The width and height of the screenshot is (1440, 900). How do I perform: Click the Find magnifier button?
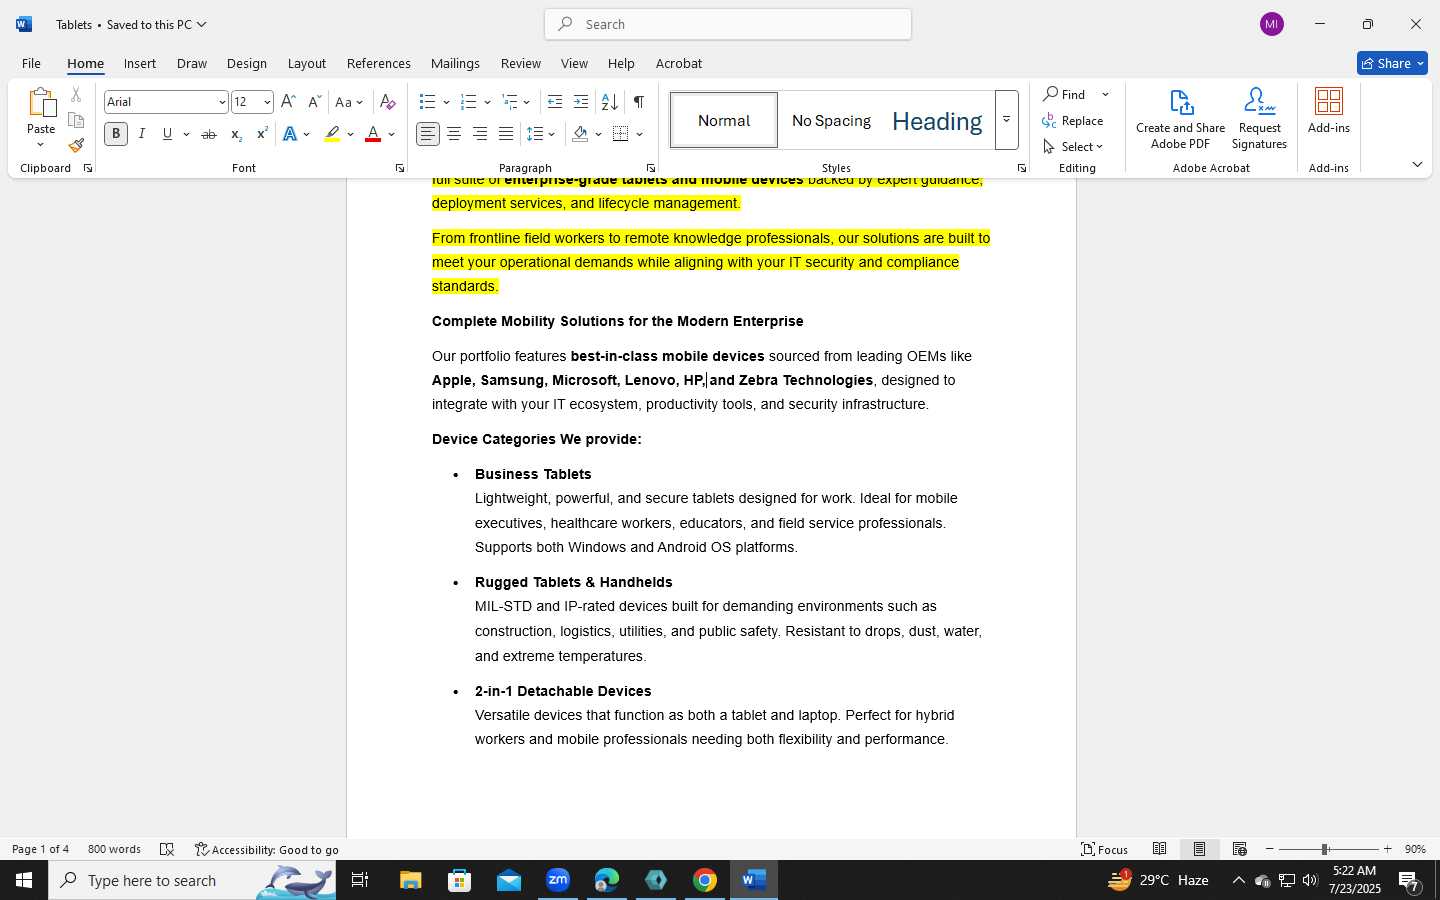pyautogui.click(x=1065, y=94)
